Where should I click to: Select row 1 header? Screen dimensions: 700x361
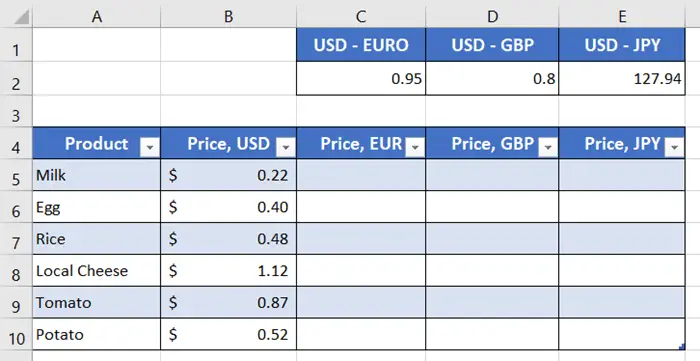coord(16,45)
